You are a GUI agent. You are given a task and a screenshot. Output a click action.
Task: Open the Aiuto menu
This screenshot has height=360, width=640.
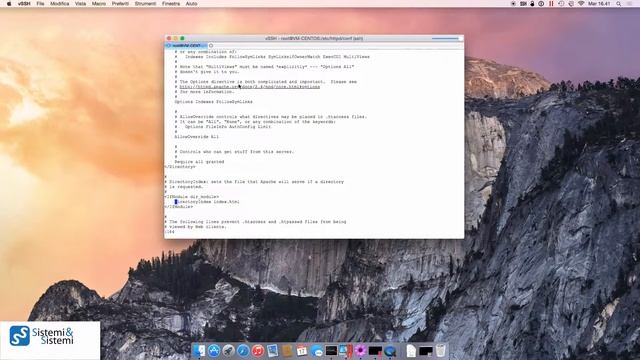pos(191,4)
